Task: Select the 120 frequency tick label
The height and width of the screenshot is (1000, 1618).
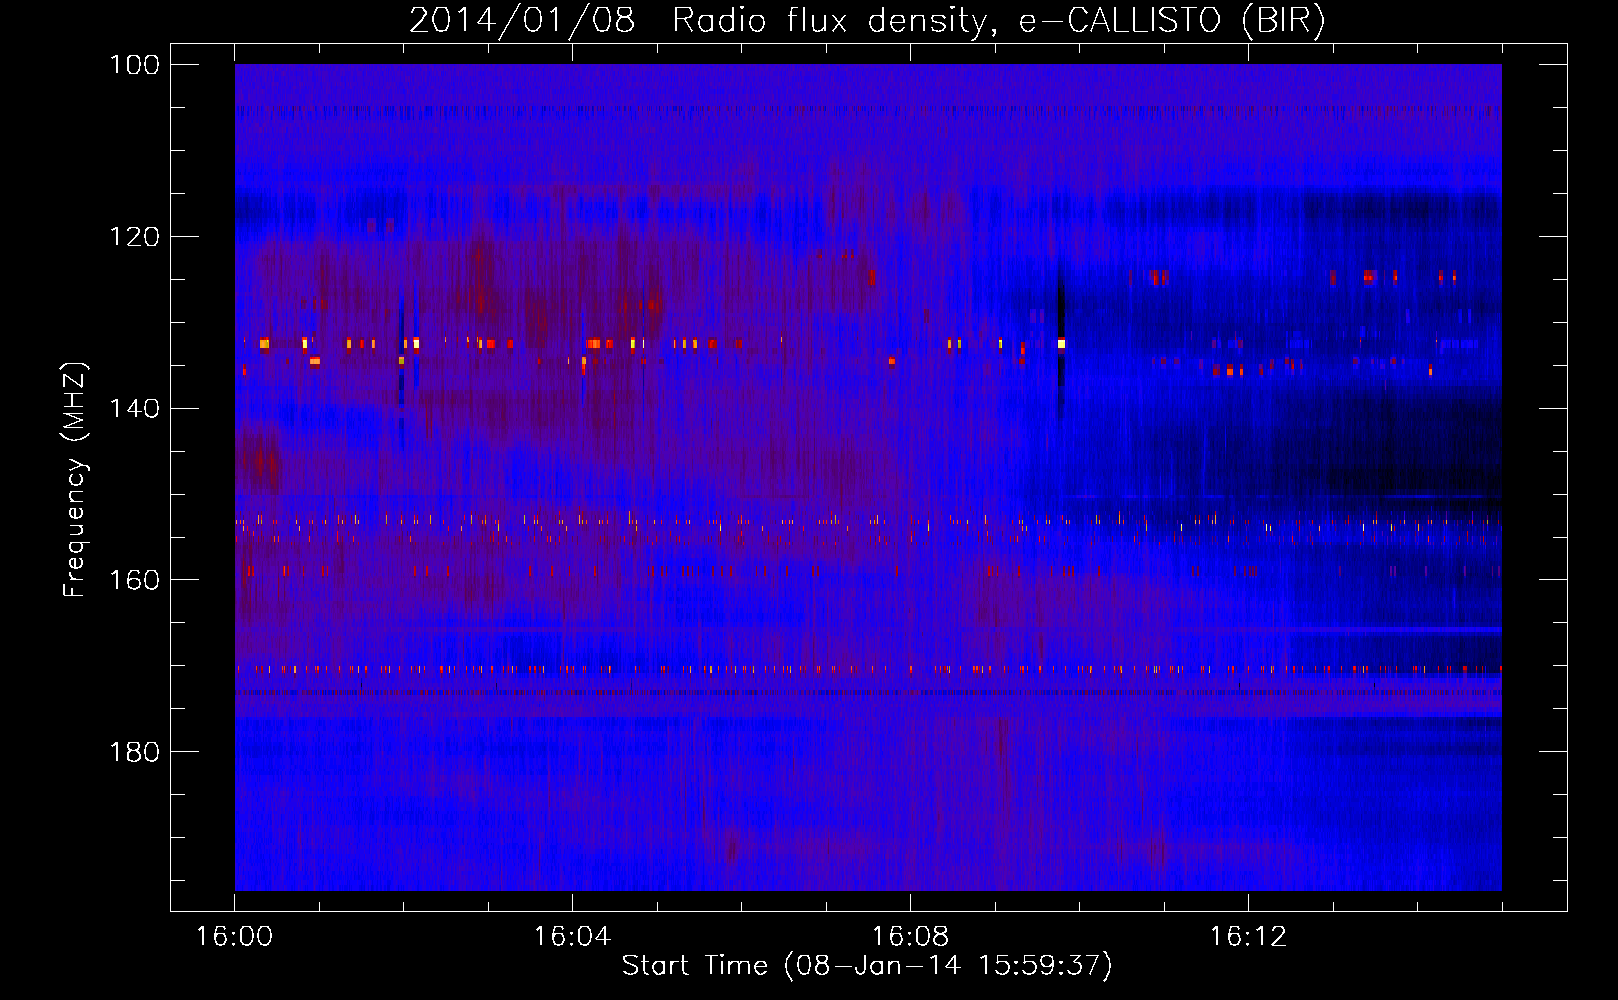Action: 135,237
